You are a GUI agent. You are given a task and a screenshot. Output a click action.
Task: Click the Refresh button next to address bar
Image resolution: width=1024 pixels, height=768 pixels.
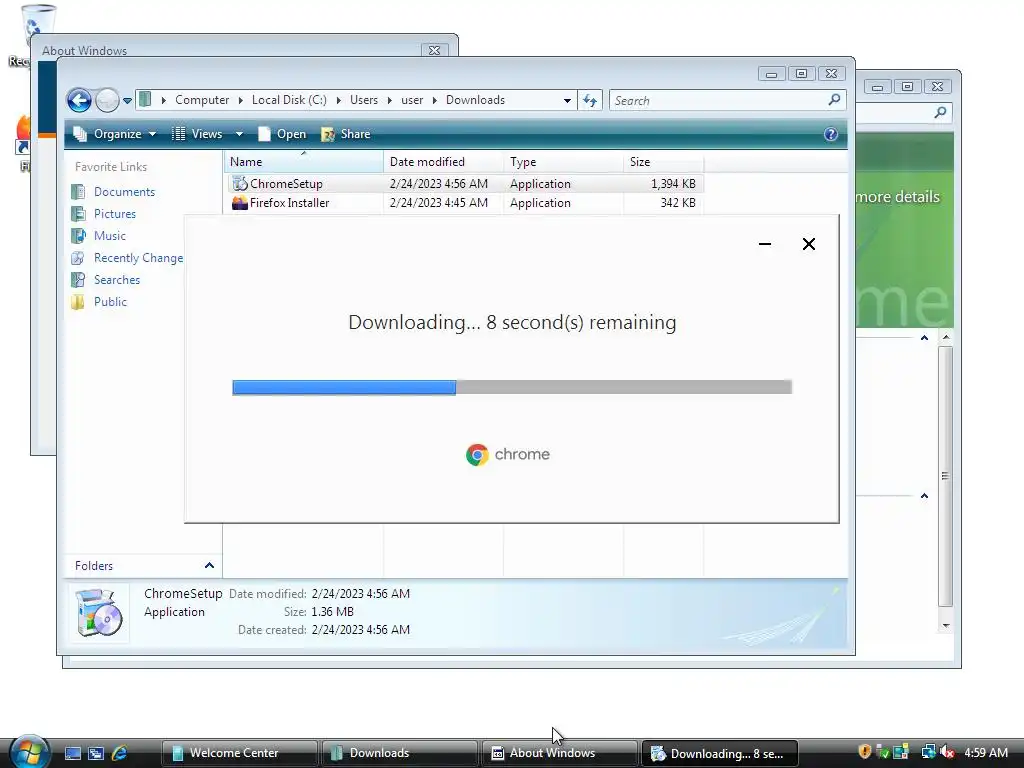pyautogui.click(x=590, y=101)
